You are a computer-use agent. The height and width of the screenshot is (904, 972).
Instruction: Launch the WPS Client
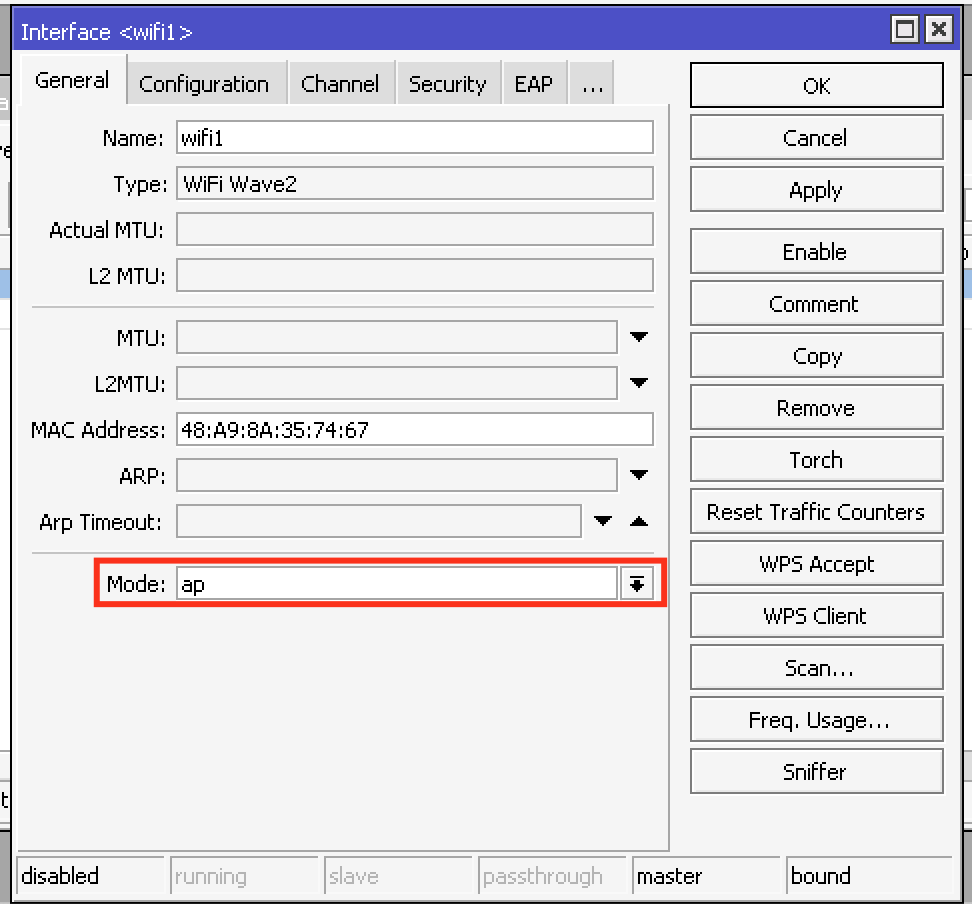pos(816,615)
